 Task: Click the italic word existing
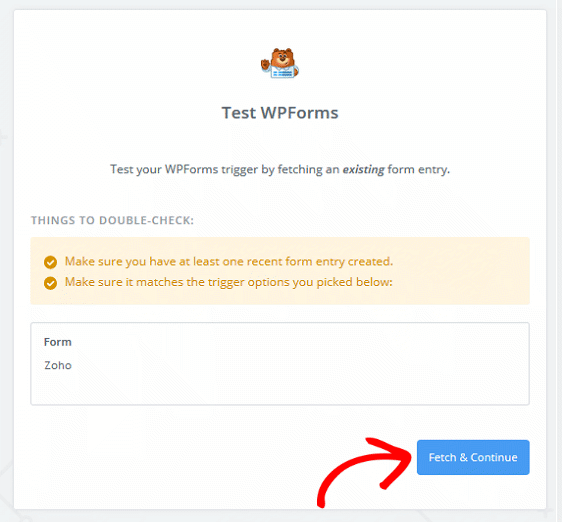coord(363,169)
